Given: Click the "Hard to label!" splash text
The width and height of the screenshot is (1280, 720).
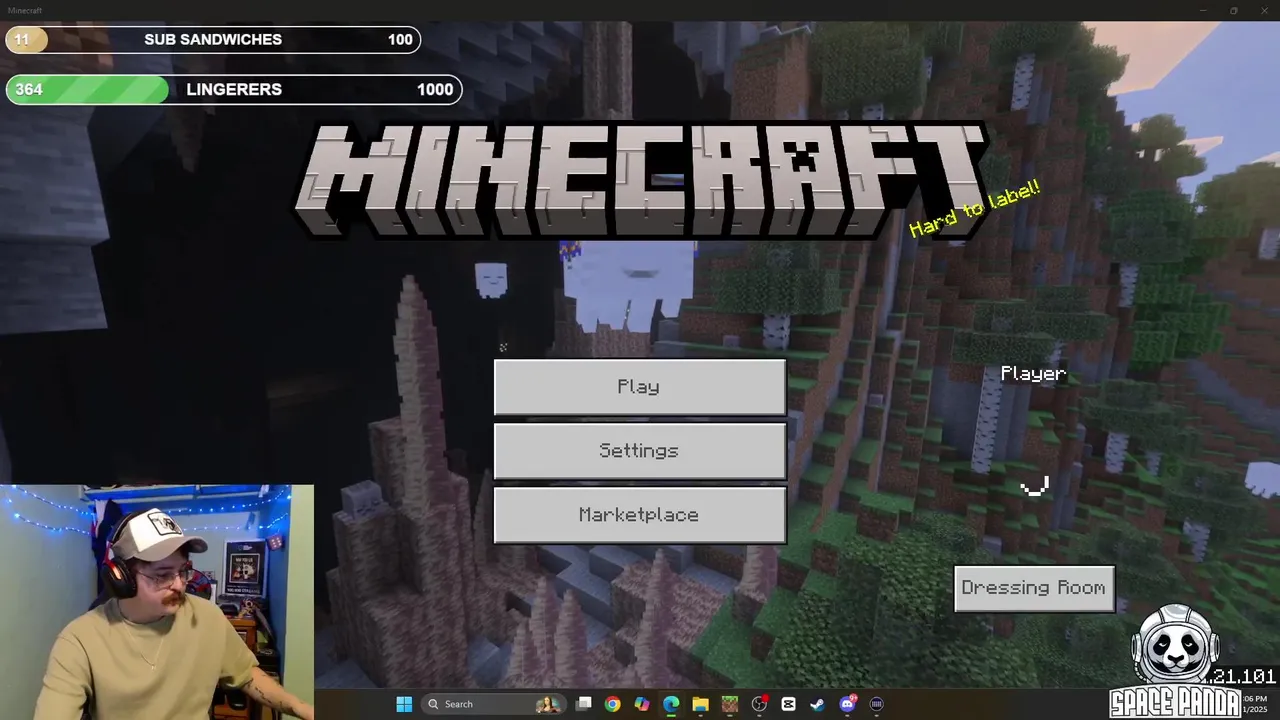Looking at the screenshot, I should (974, 208).
